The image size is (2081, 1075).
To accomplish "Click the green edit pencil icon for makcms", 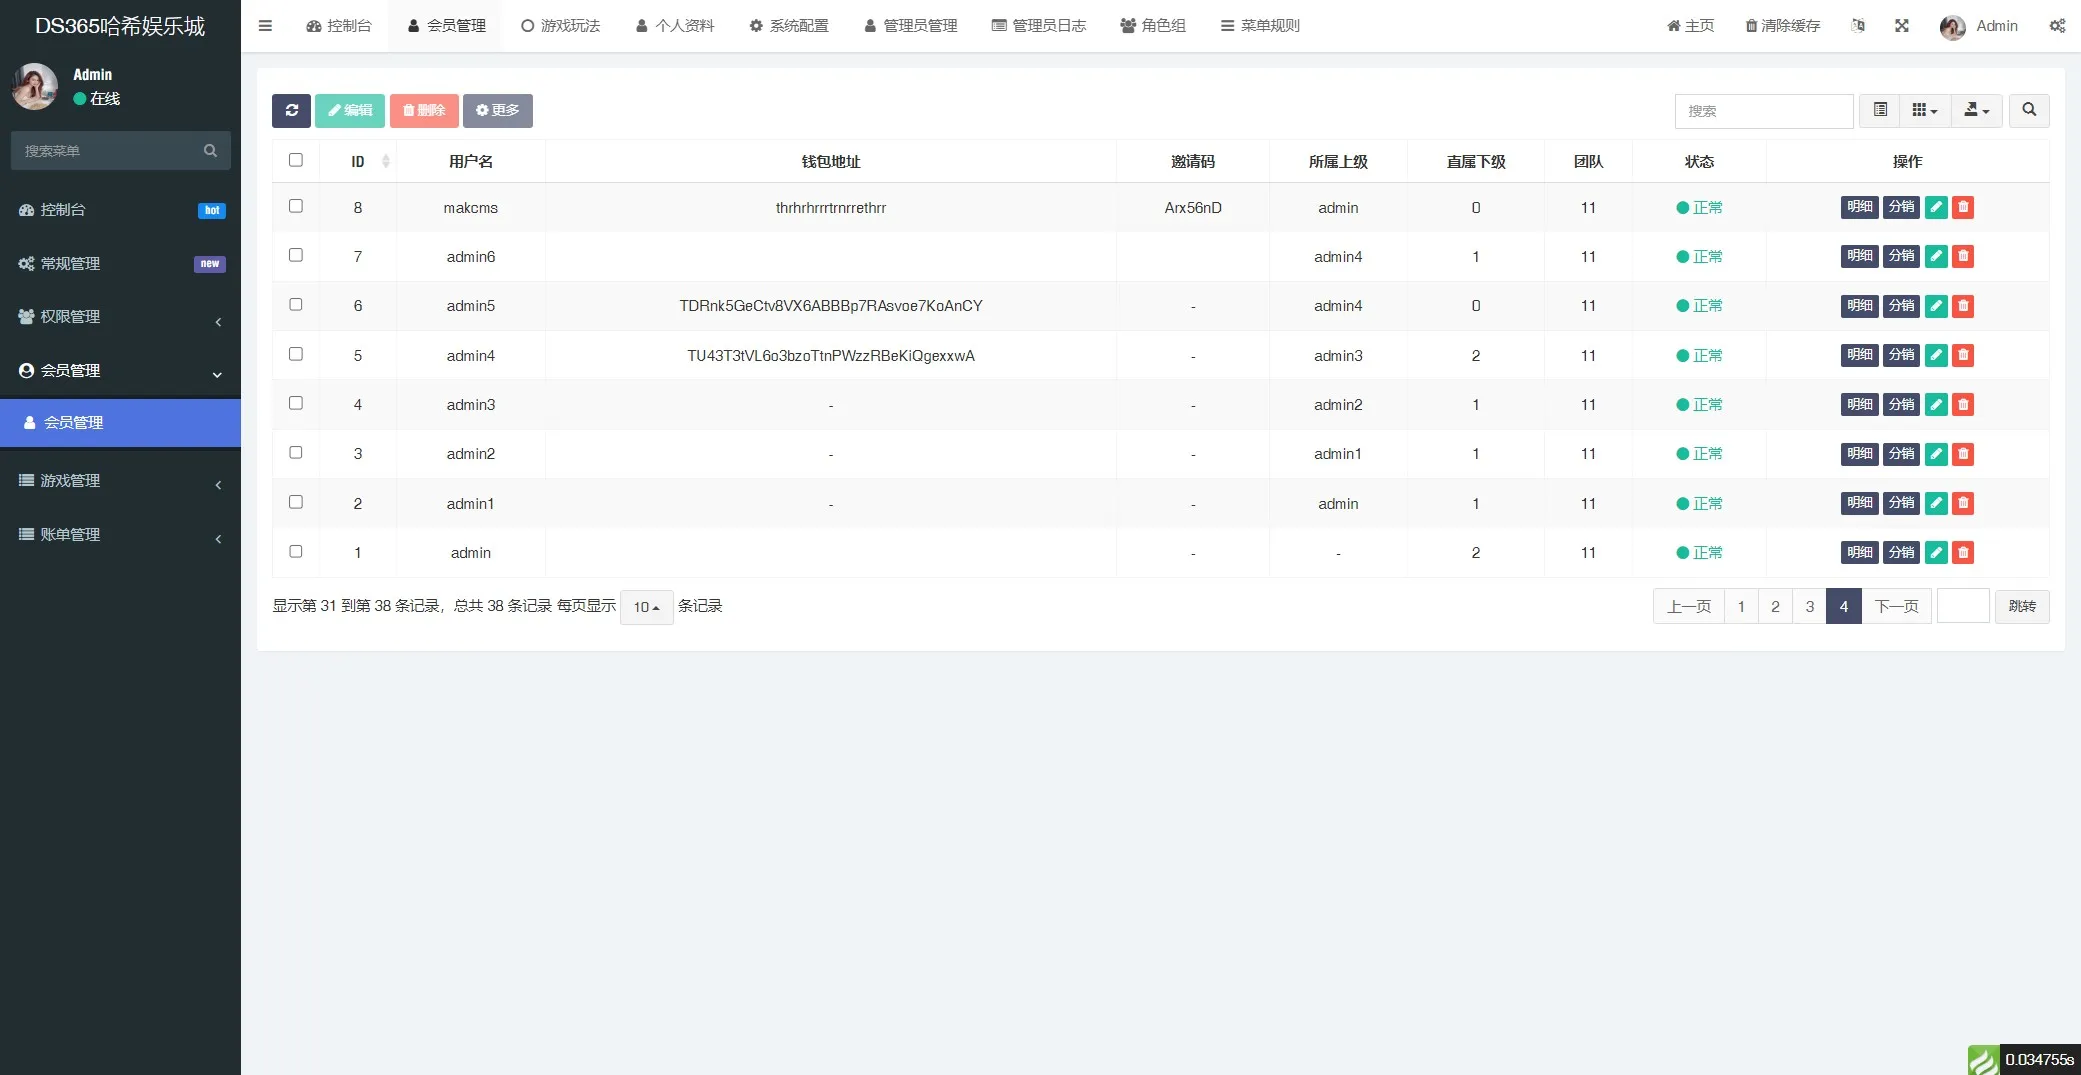I will 1936,207.
